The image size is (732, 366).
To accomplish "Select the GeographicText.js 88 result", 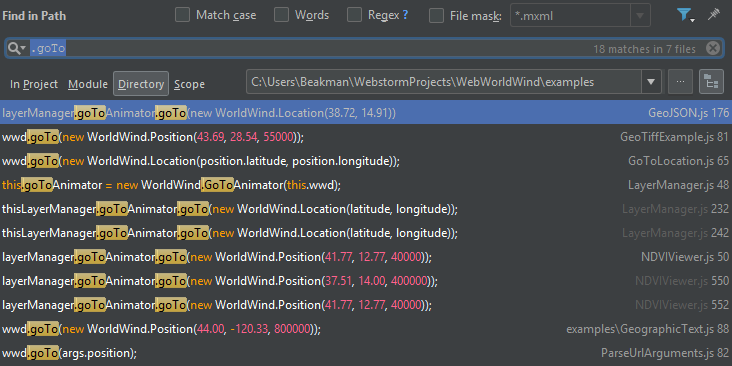I will pyautogui.click(x=366, y=329).
